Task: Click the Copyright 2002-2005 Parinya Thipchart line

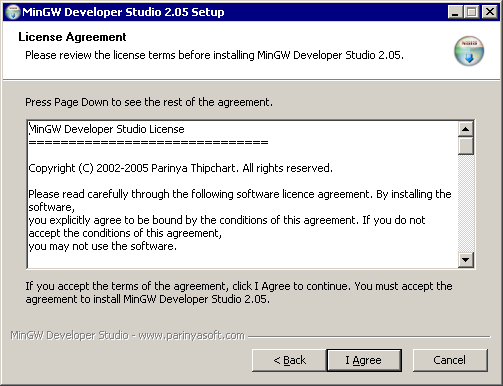Action: [180, 168]
